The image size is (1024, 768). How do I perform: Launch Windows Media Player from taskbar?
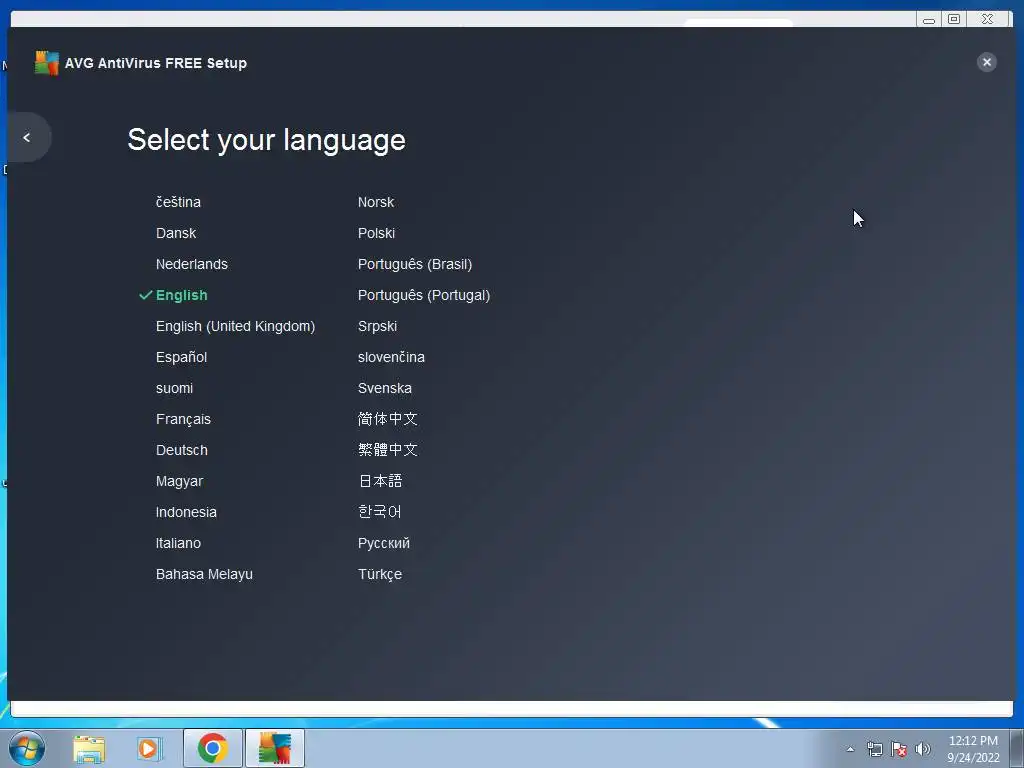149,748
